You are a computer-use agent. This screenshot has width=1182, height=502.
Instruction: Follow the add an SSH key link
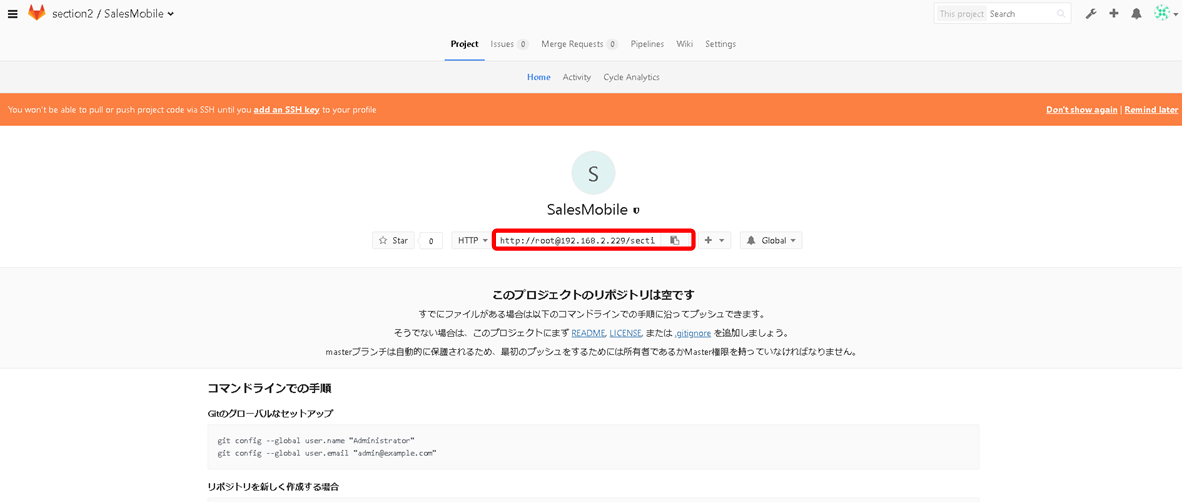286,110
